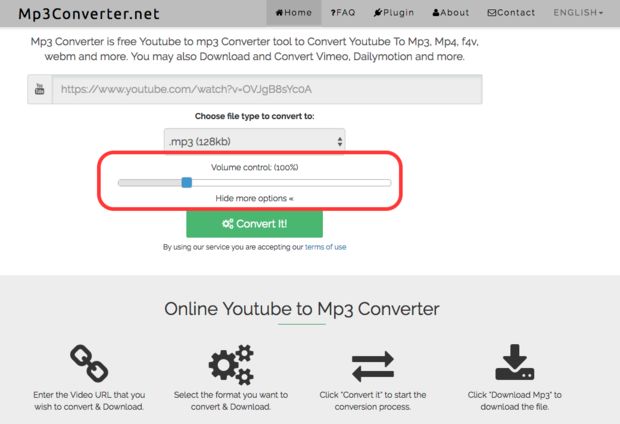Collapse options via Hide more options

click(x=254, y=198)
